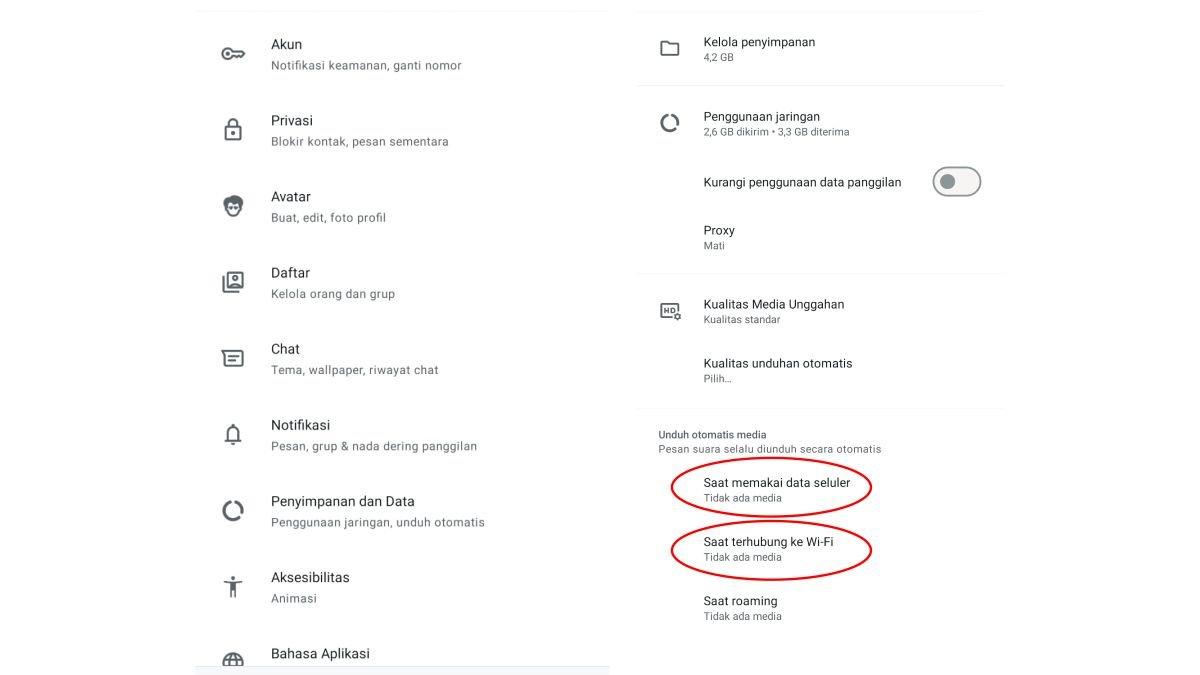The image size is (1200, 675).
Task: Click the globe icon beside Bahasa Aplikasi
Action: coord(233,660)
